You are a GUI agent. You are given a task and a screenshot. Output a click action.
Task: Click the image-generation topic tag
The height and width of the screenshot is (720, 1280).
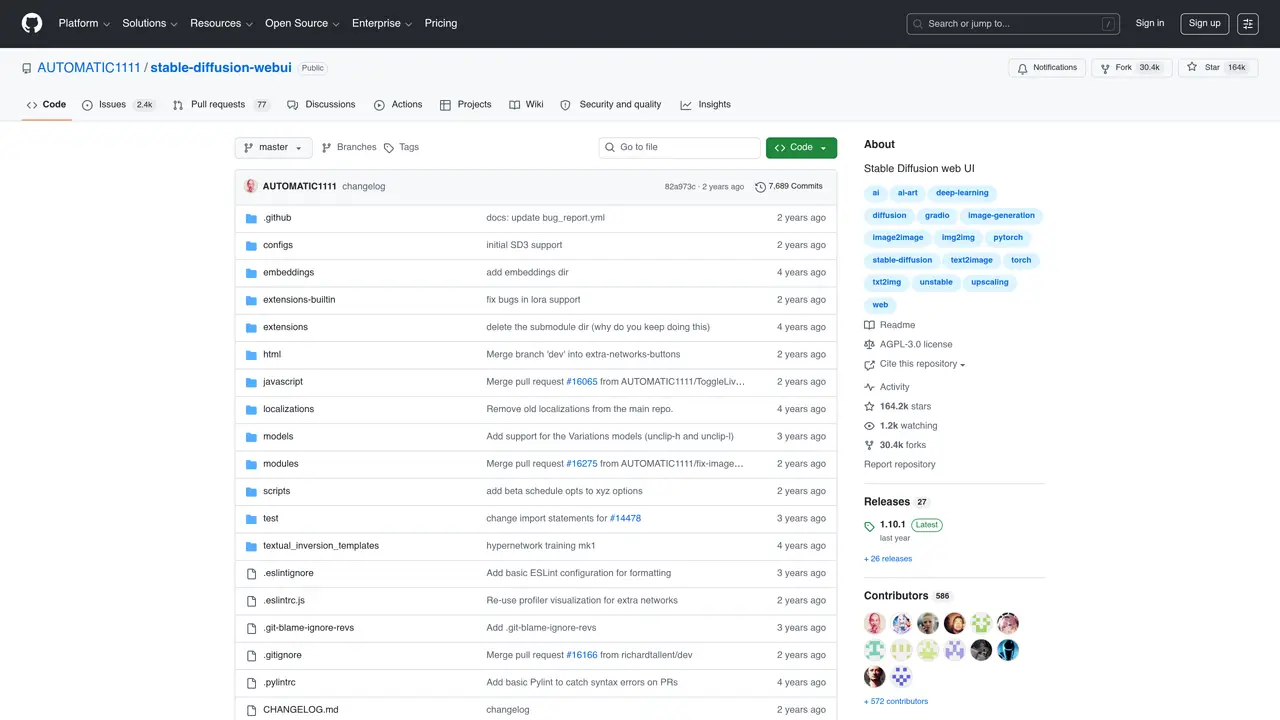[1001, 216]
